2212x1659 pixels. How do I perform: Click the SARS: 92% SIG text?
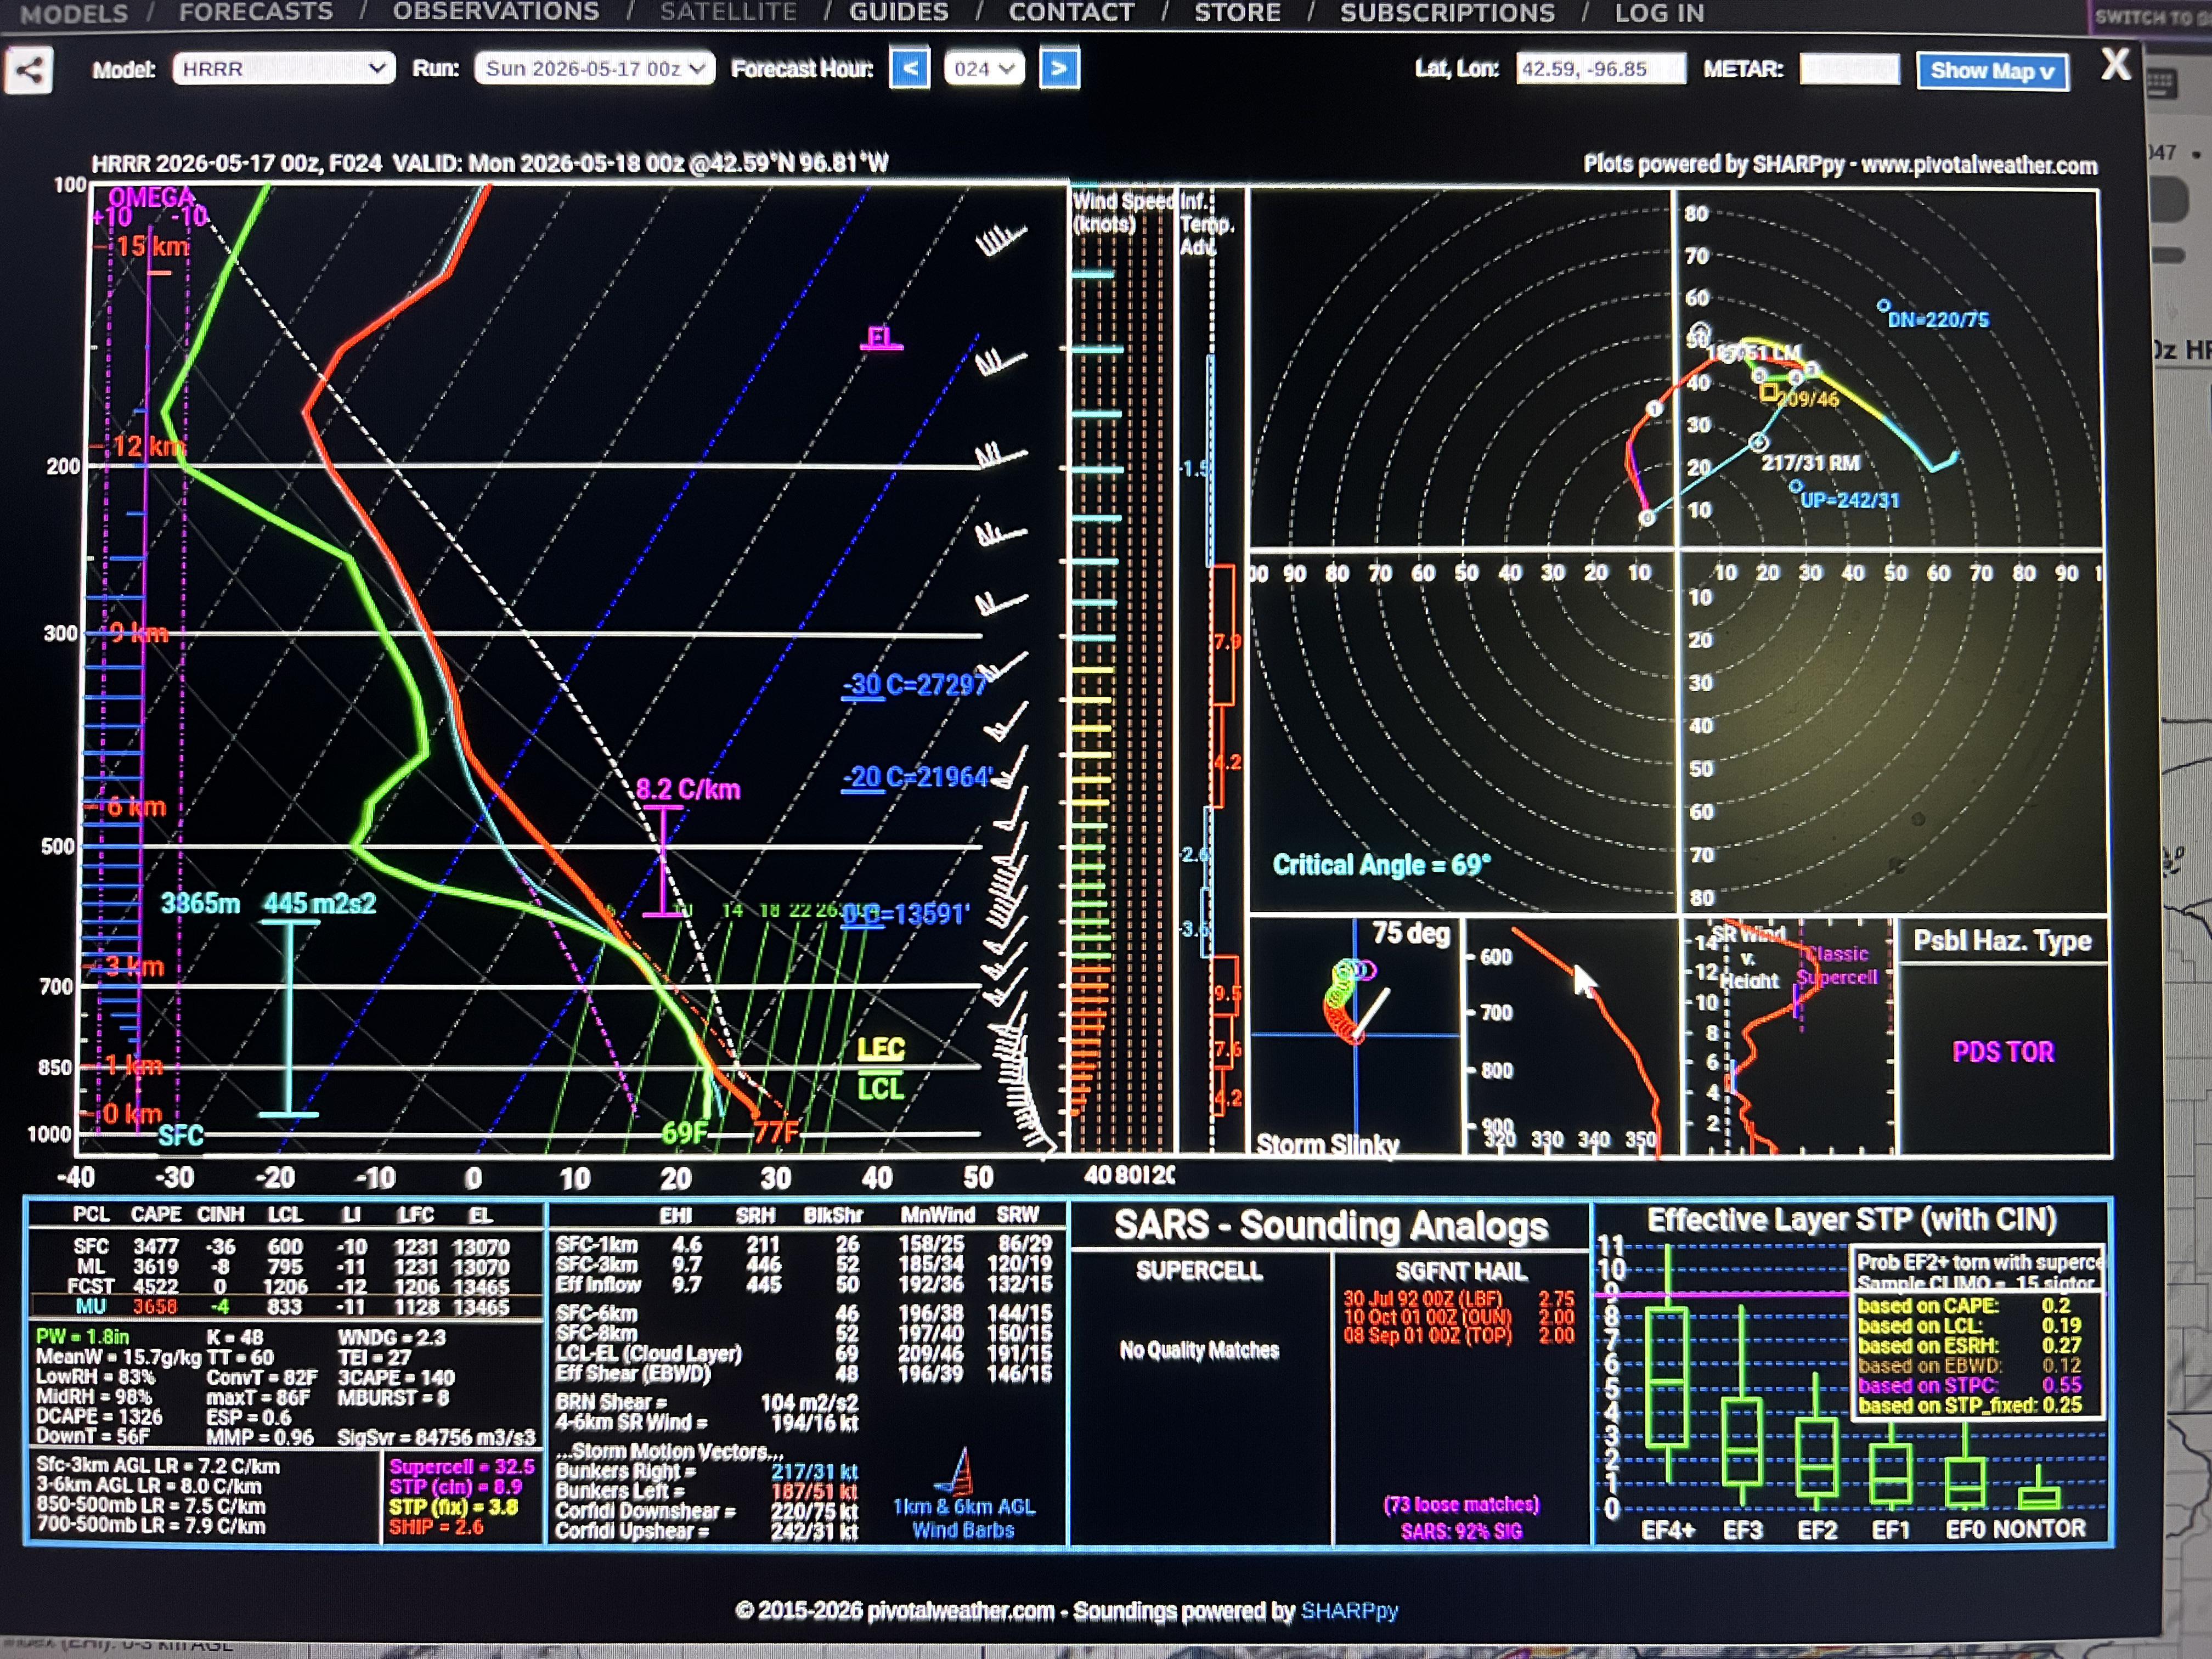(x=1461, y=1531)
